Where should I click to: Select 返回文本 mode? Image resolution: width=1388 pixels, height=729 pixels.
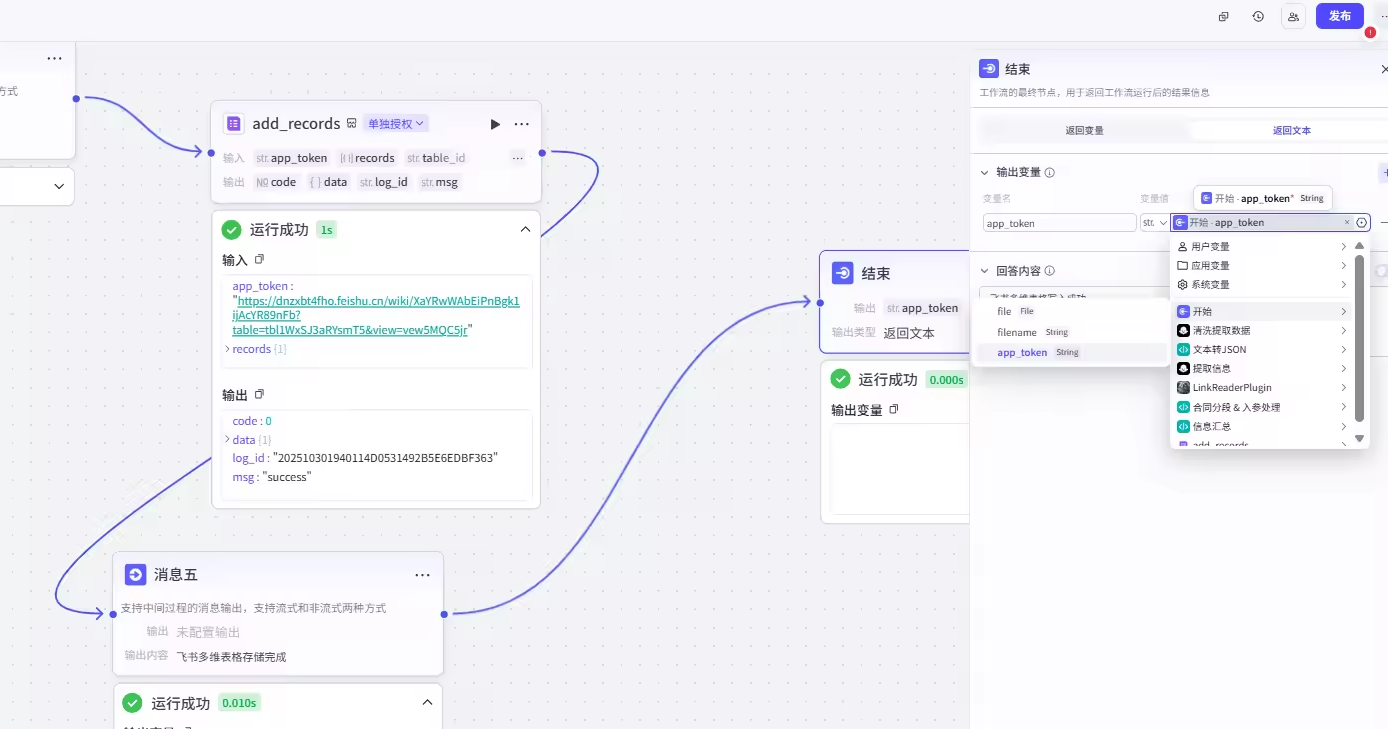[1291, 130]
